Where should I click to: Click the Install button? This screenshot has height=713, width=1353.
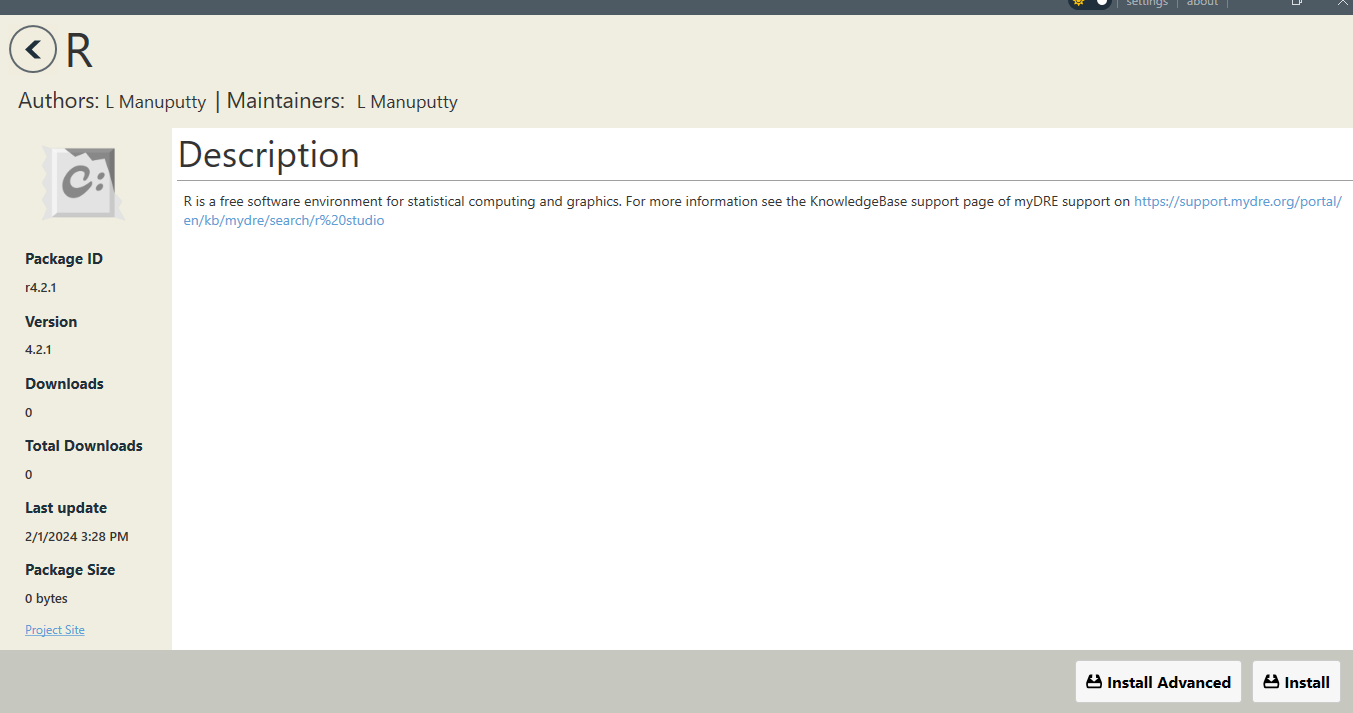[1296, 682]
